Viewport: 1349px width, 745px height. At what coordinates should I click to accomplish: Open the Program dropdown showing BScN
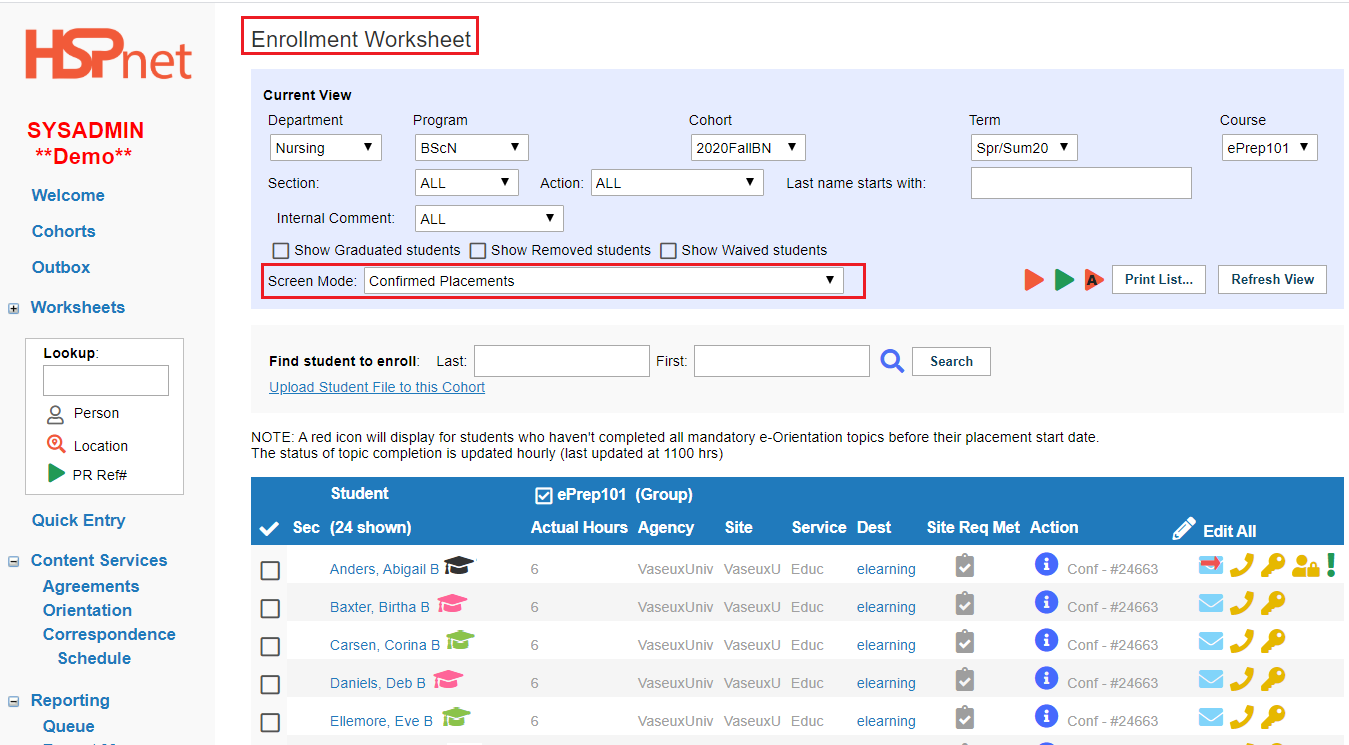pos(471,148)
